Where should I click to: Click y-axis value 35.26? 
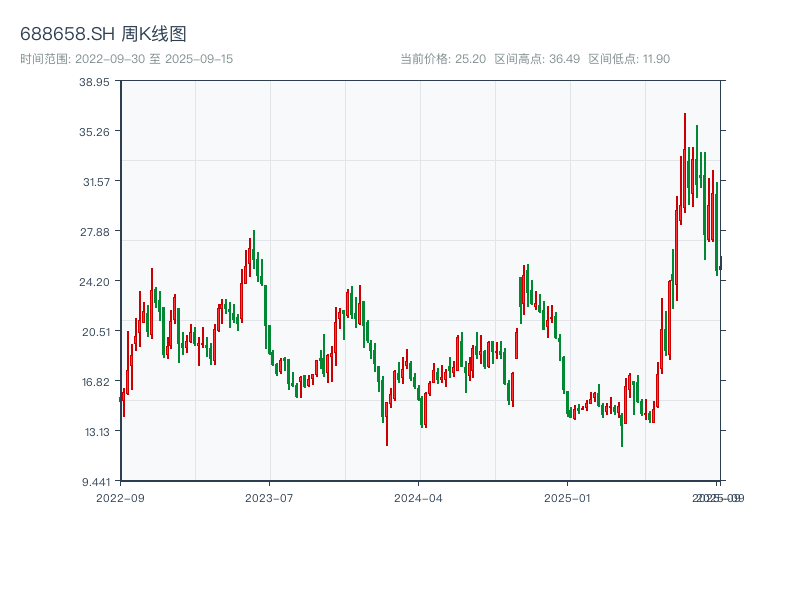94,132
